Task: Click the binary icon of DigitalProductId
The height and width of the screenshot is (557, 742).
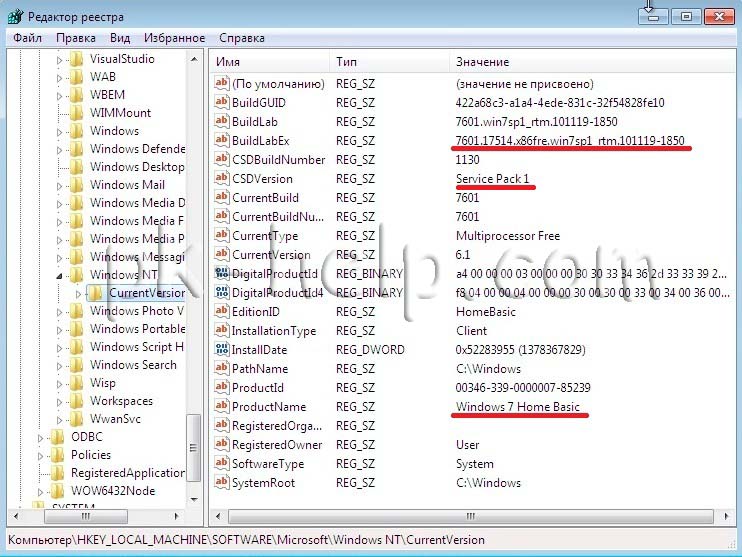Action: (221, 273)
